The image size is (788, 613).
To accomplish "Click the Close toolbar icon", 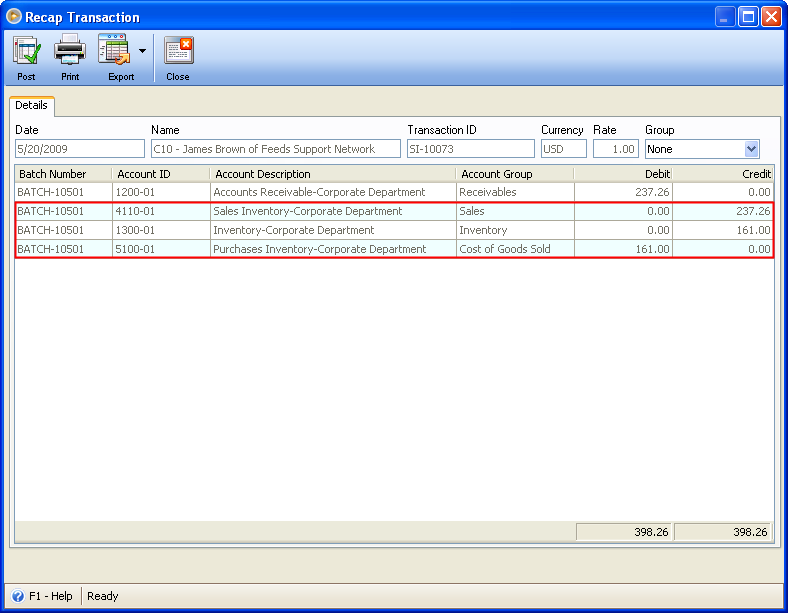I will pyautogui.click(x=178, y=50).
